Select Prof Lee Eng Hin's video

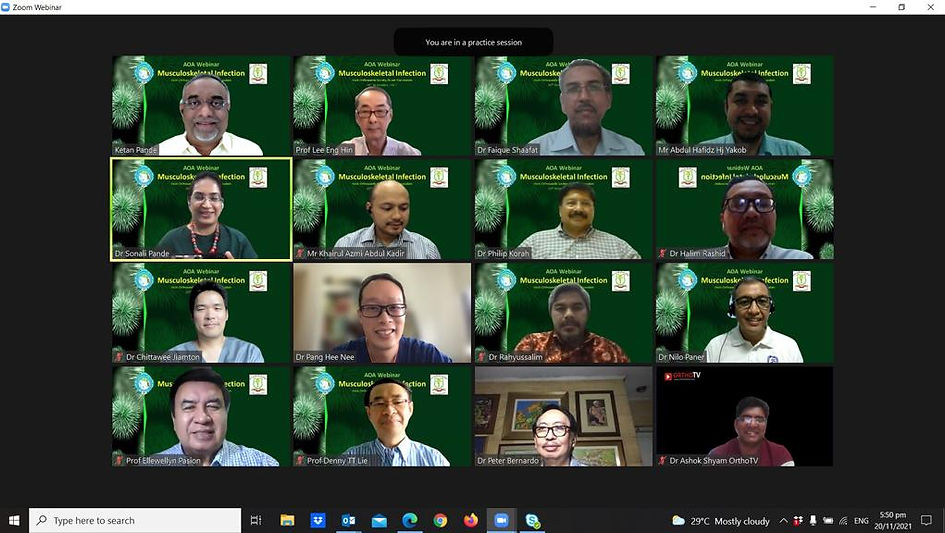[382, 106]
